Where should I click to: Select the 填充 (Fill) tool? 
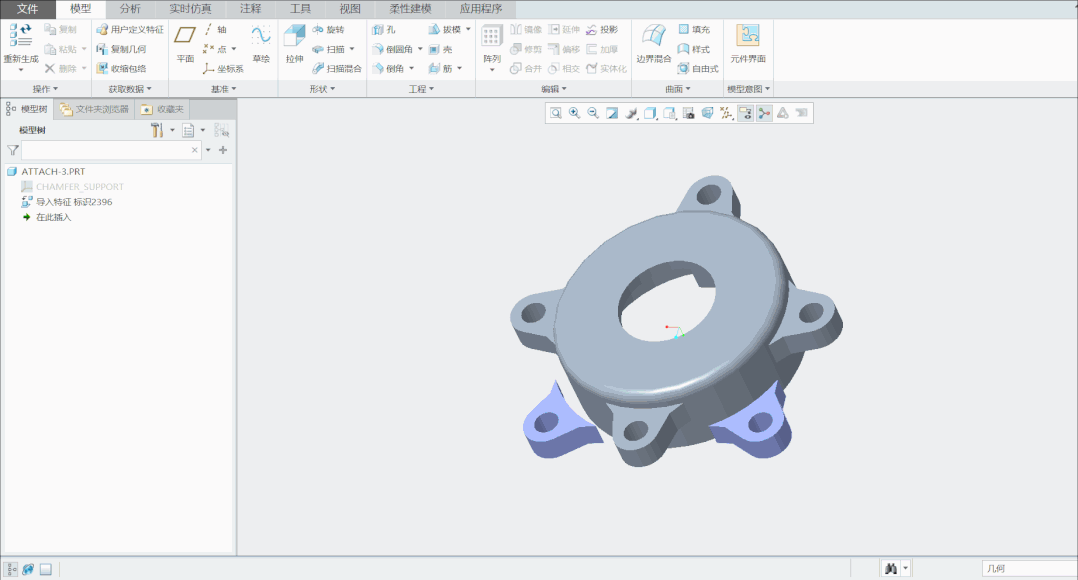(694, 30)
